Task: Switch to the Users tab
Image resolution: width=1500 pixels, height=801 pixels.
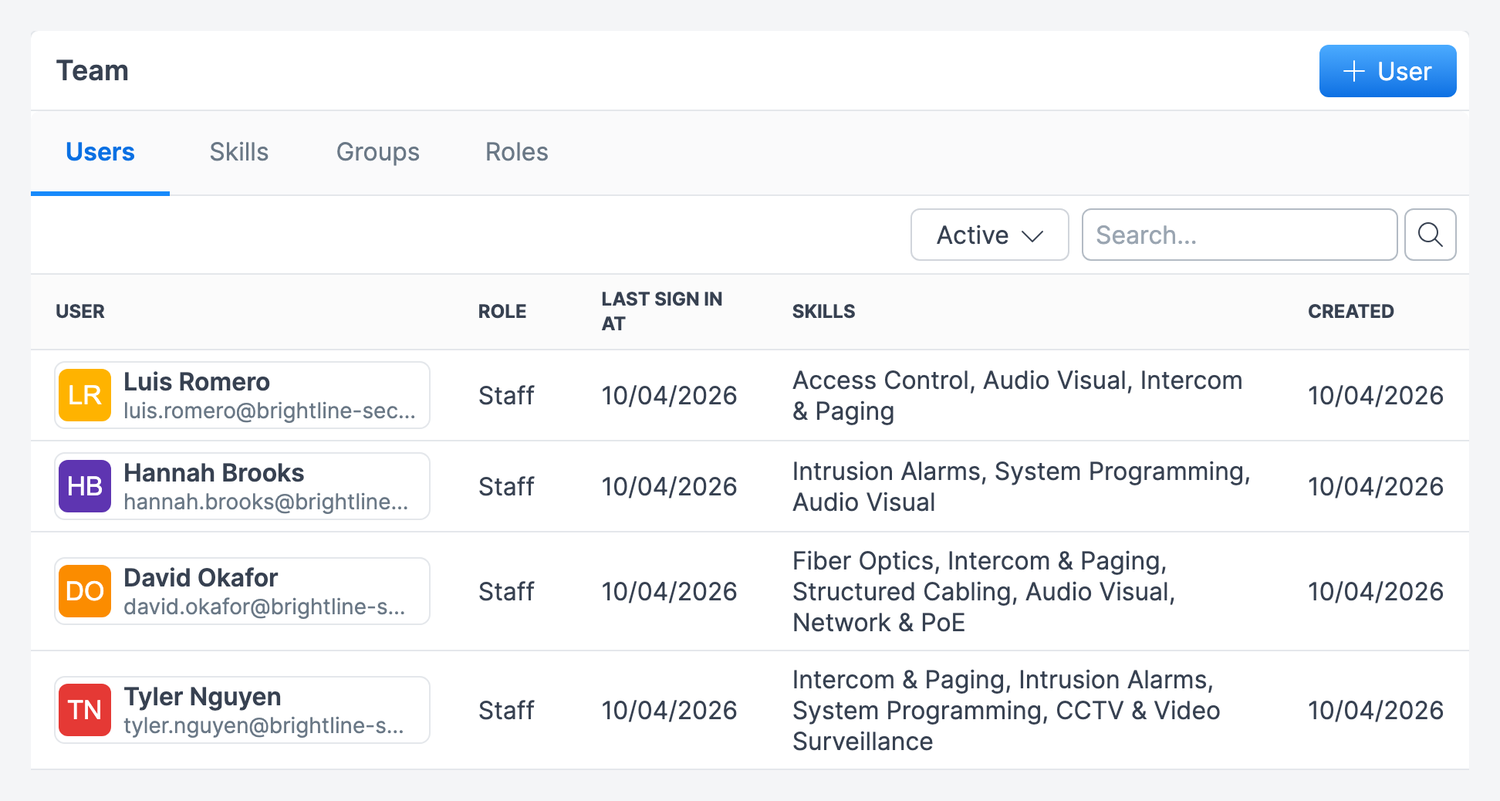Action: pos(100,152)
